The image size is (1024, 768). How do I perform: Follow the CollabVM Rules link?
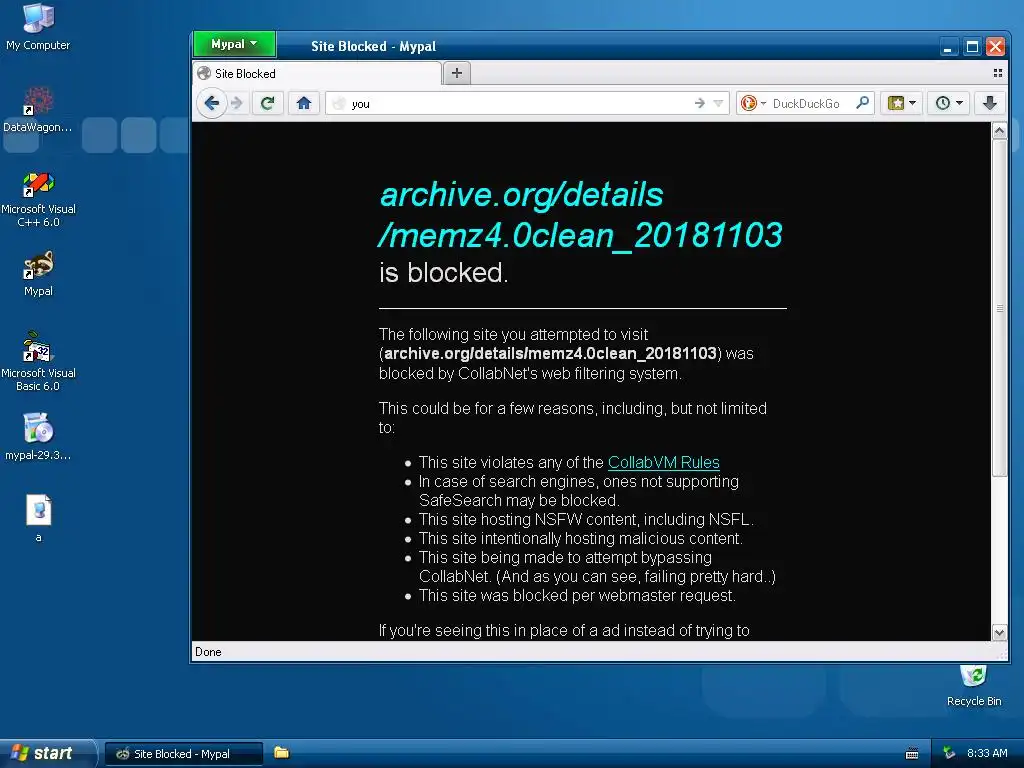(x=664, y=462)
